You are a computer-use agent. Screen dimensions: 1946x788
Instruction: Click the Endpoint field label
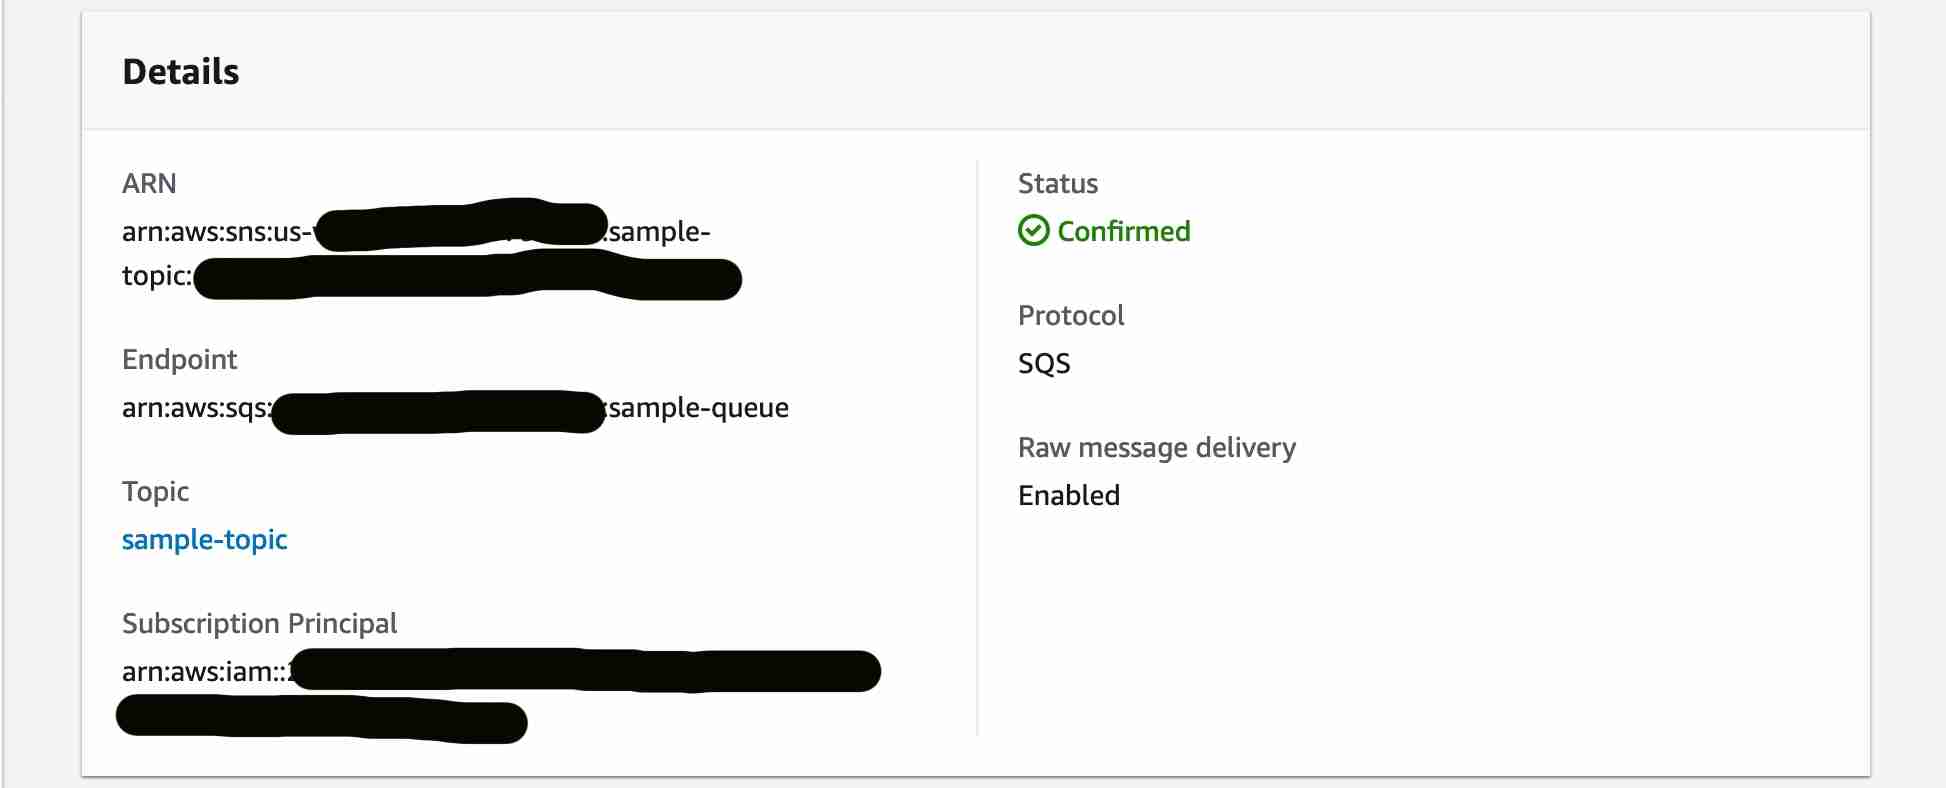[x=179, y=359]
